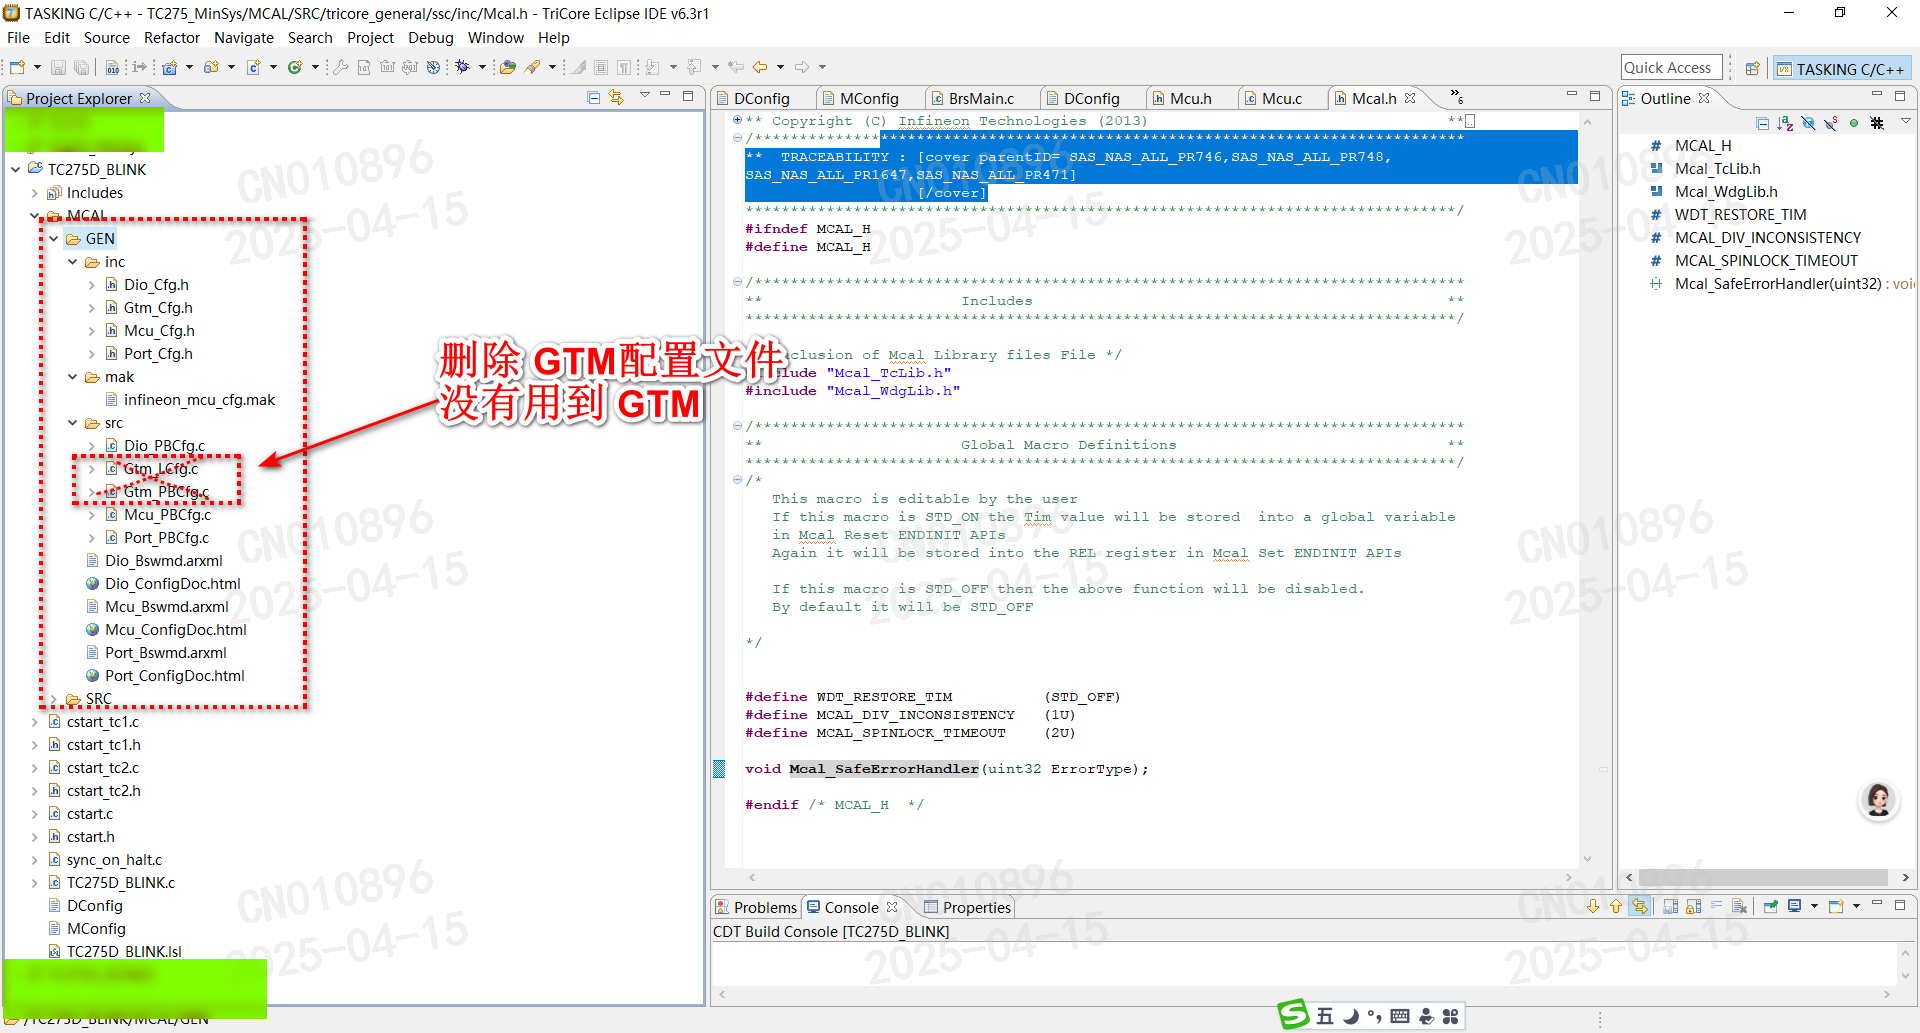Click the IME keyboard icon in taskbar
The image size is (1920, 1033).
pyautogui.click(x=1400, y=1016)
